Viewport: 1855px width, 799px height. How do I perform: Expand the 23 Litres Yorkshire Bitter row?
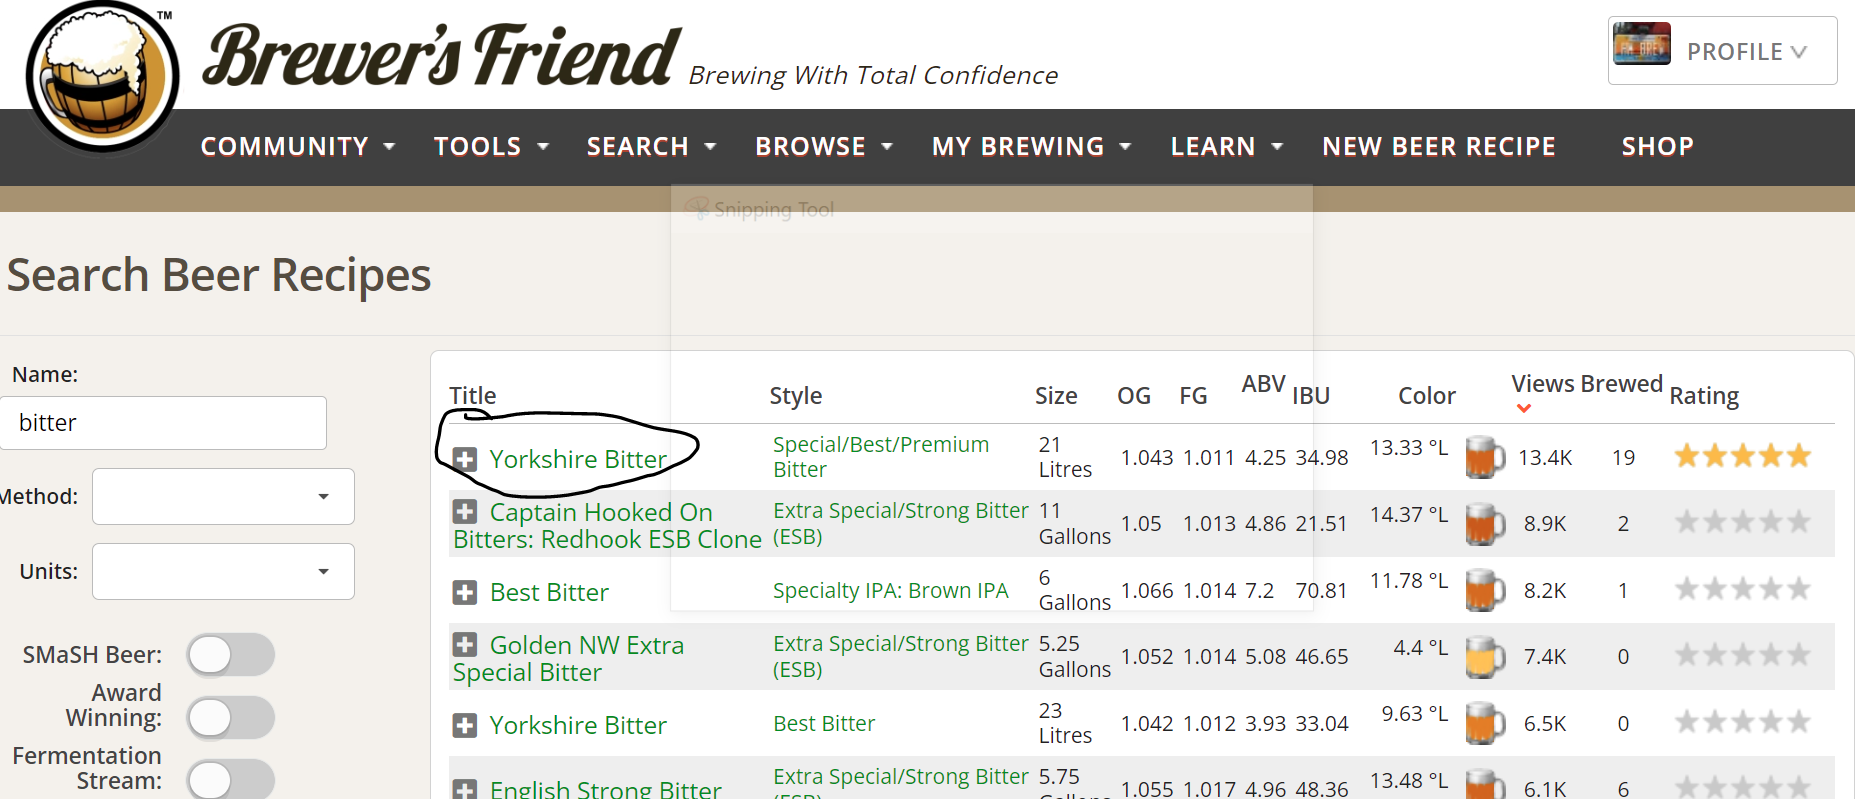click(465, 725)
